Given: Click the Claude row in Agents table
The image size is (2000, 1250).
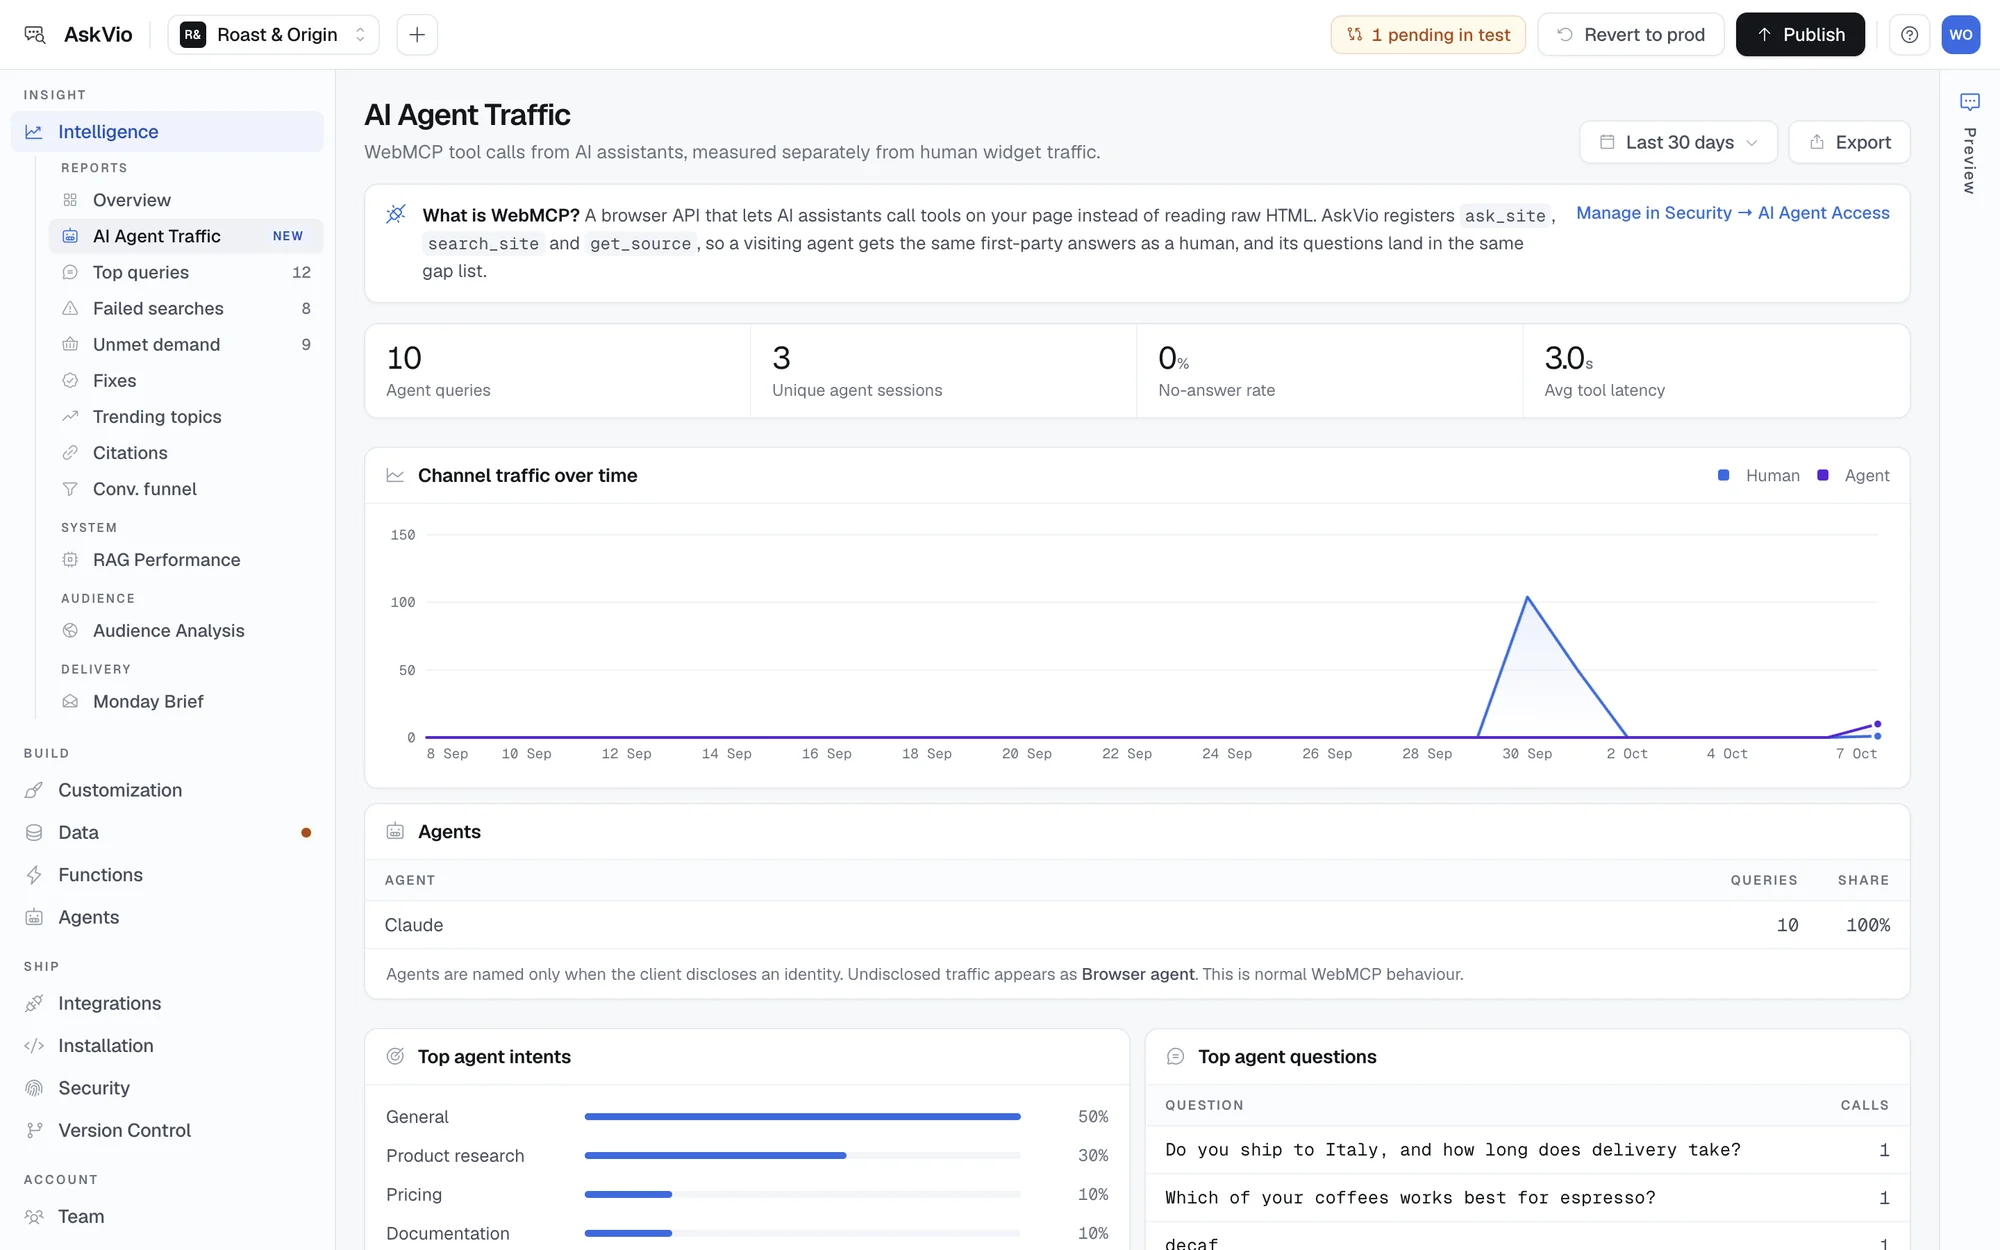Looking at the screenshot, I should coord(1137,925).
